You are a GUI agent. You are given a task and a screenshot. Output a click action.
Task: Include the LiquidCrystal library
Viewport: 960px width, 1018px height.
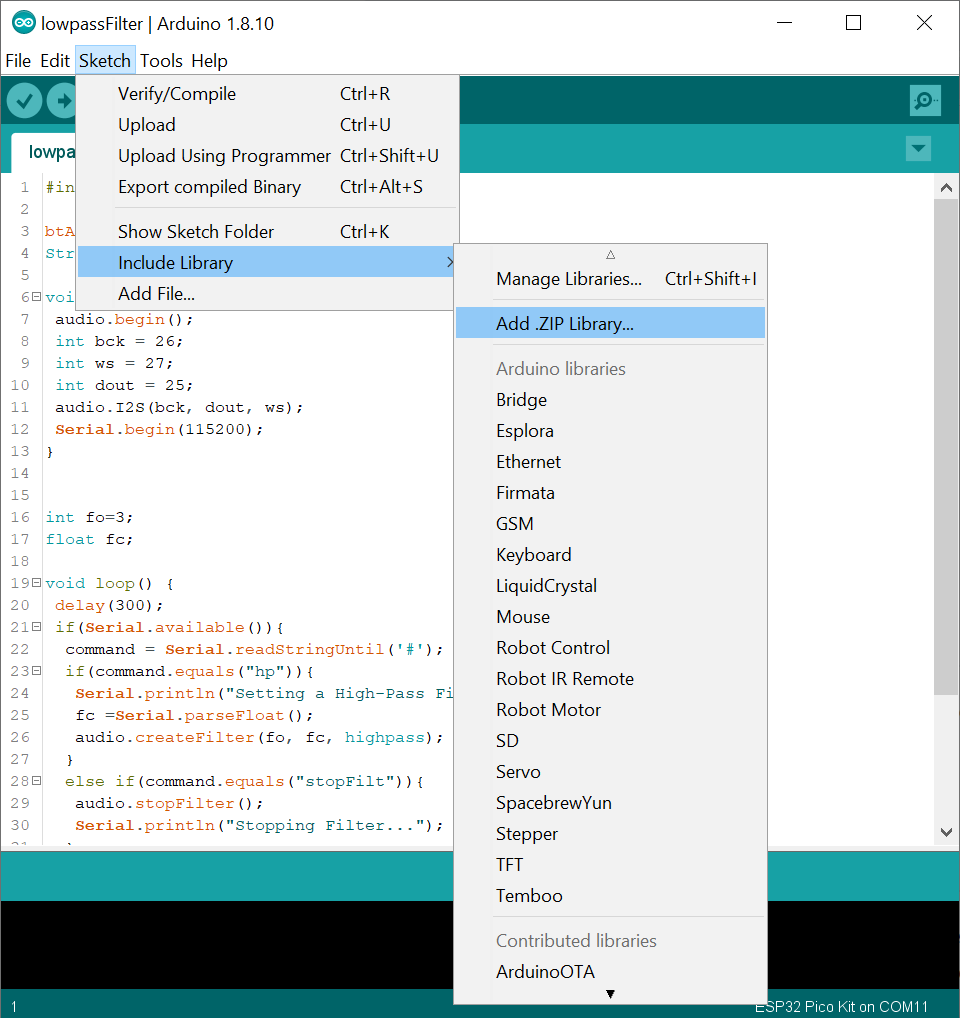(x=610, y=586)
